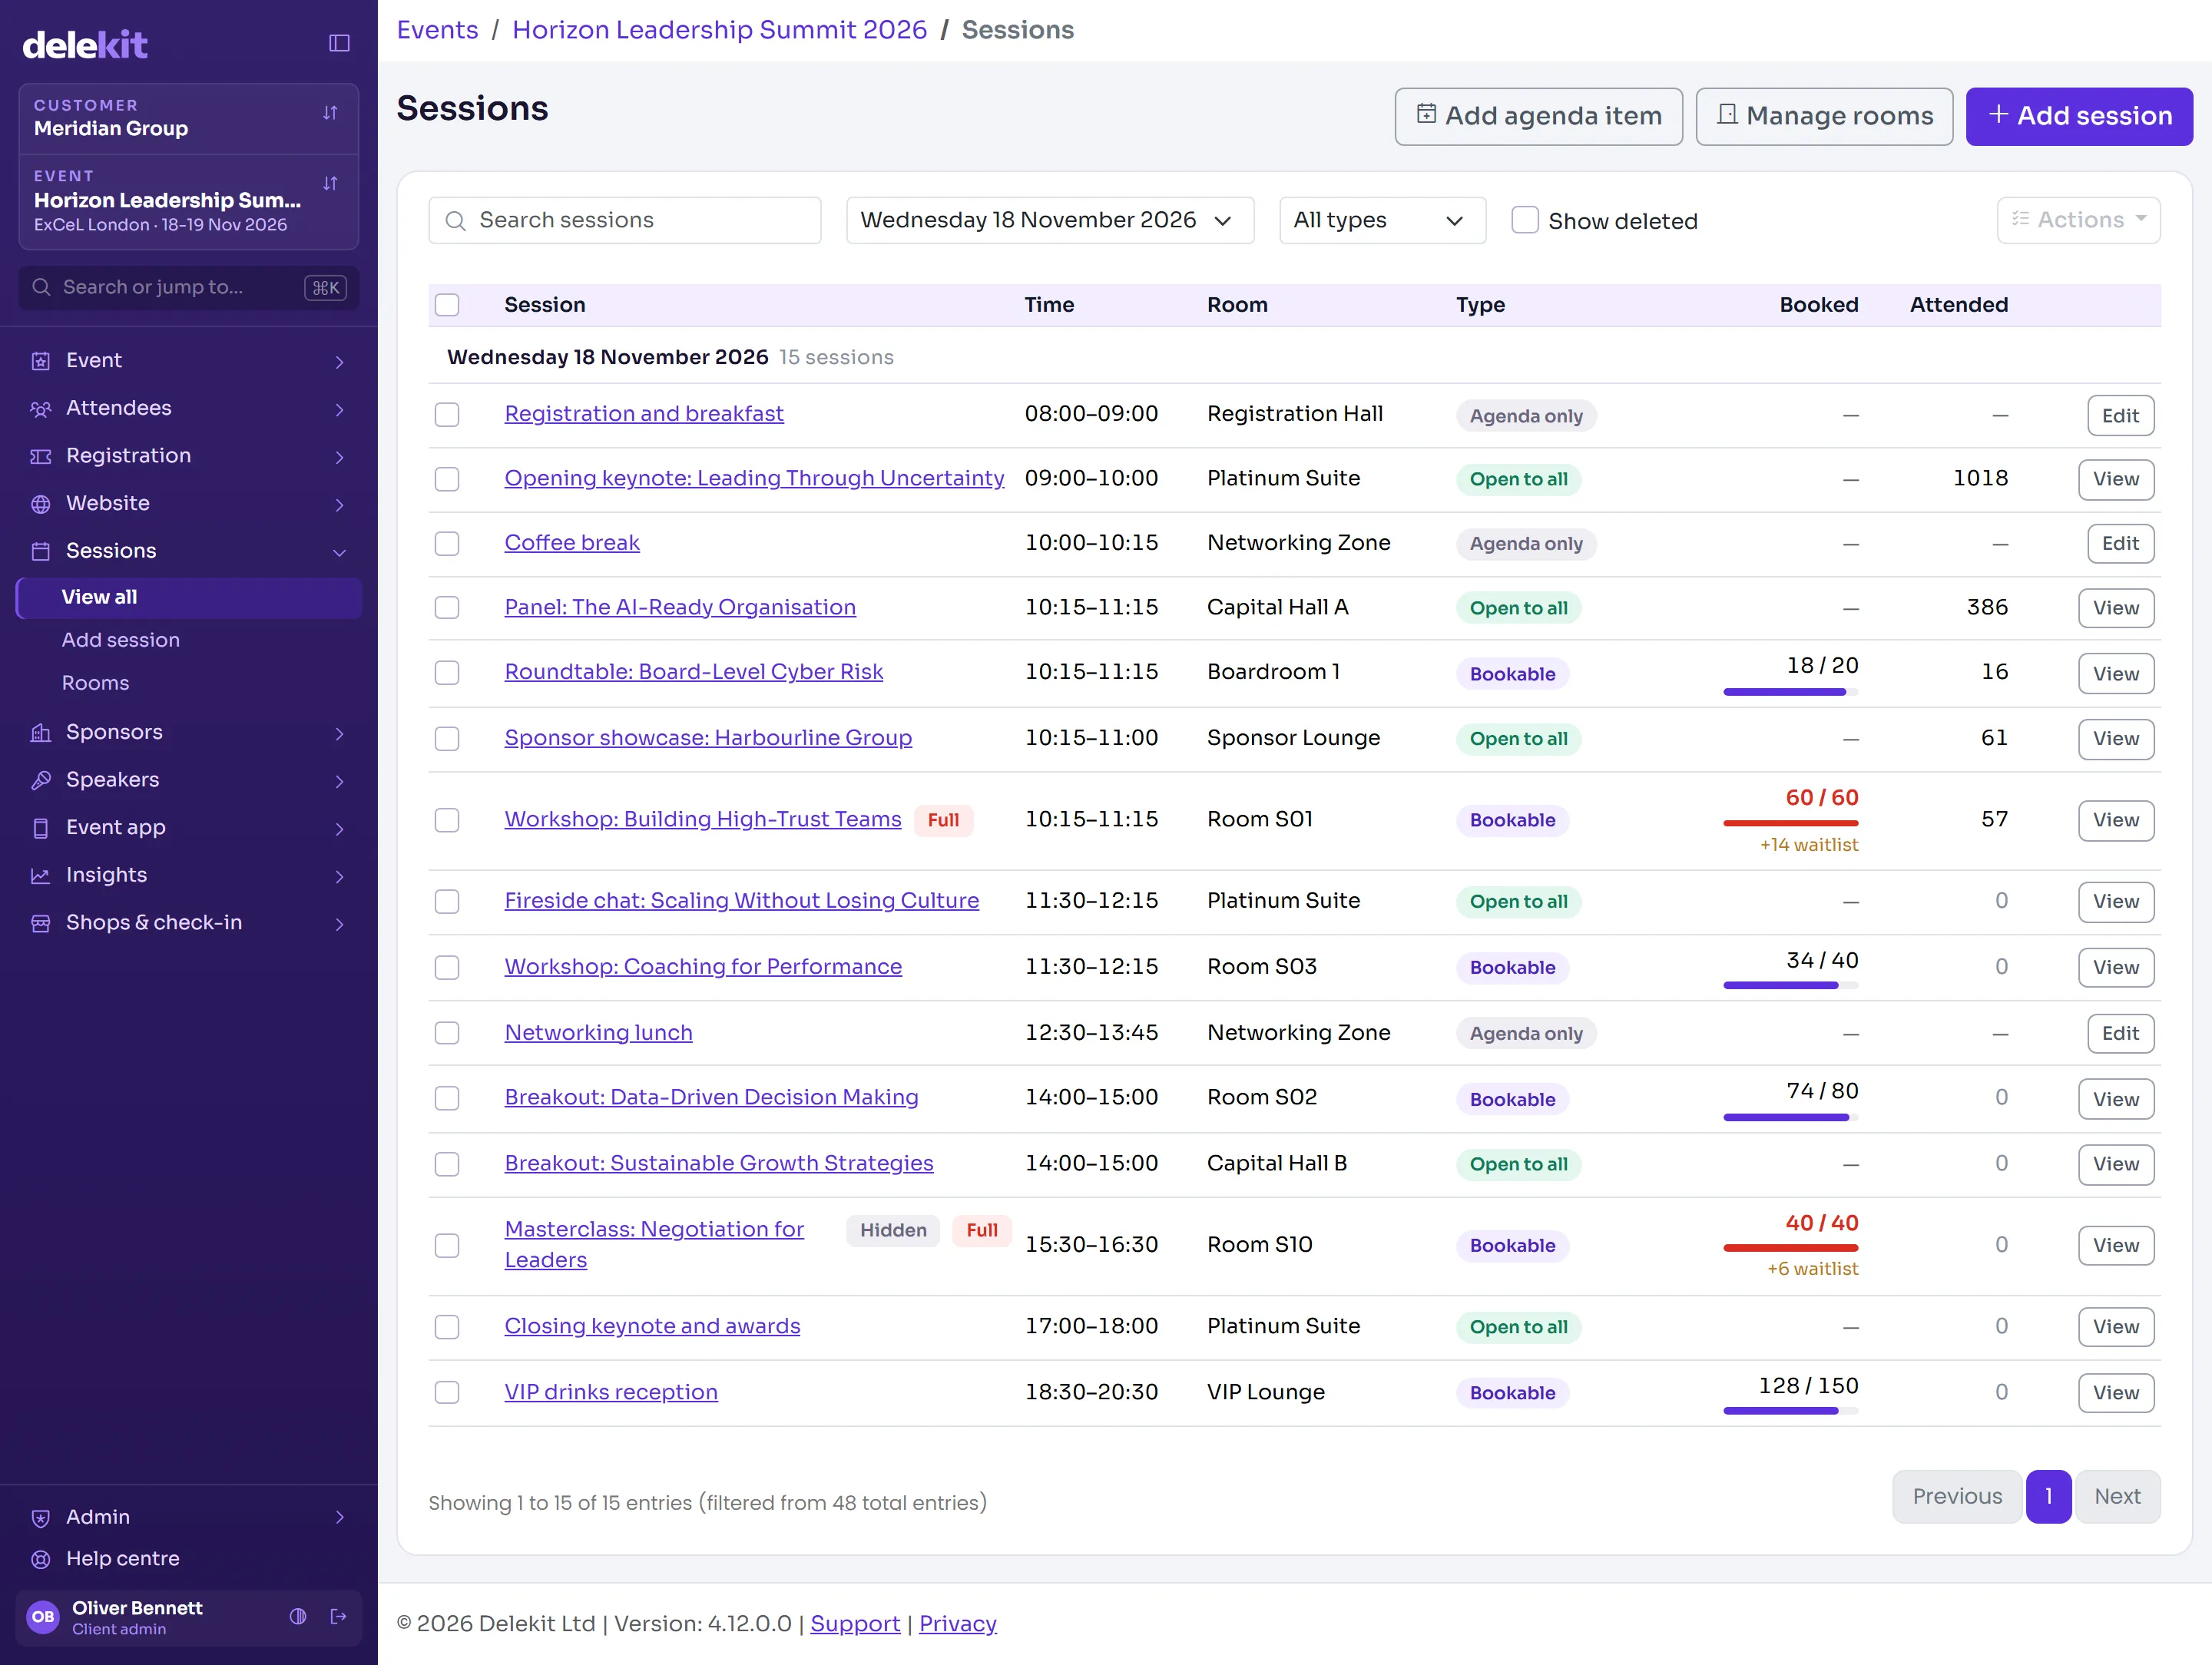This screenshot has width=2212, height=1665.
Task: Click the 128 / 150 booking progress bar
Action: 1790,1411
